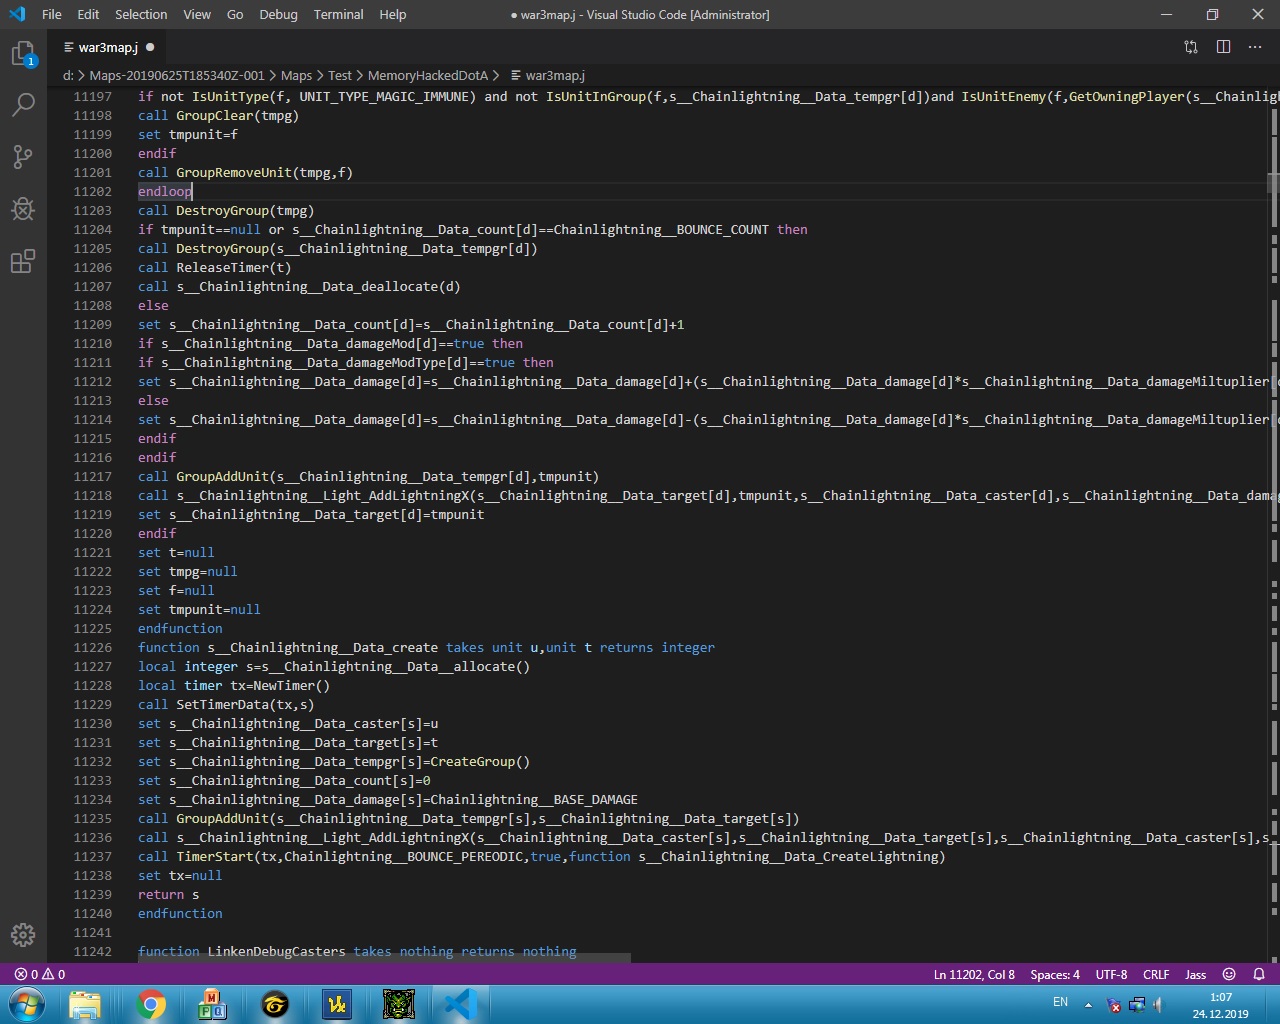The height and width of the screenshot is (1024, 1280).
Task: Open the Maps-20190625T185340Z-001 breadcrumb
Action: (x=177, y=75)
